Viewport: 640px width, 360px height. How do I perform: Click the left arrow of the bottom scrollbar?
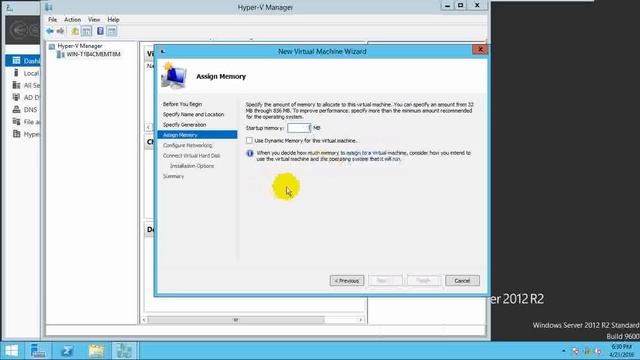144,320
